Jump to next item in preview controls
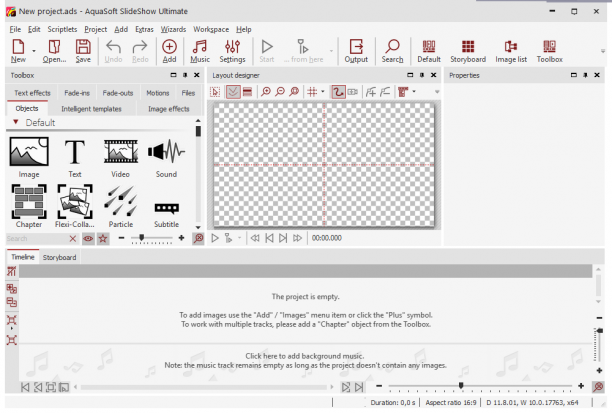Image resolution: width=612 pixels, height=413 pixels. pyautogui.click(x=283, y=238)
